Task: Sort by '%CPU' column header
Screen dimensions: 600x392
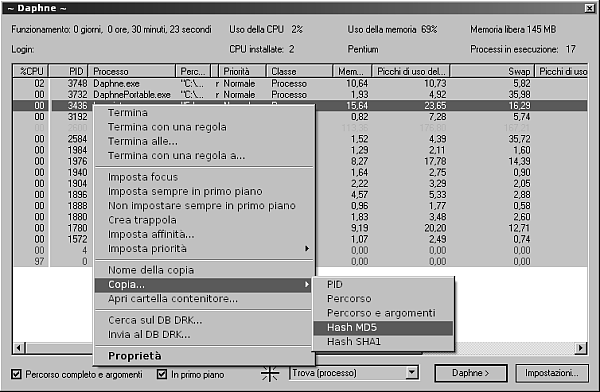Action: click(31, 71)
